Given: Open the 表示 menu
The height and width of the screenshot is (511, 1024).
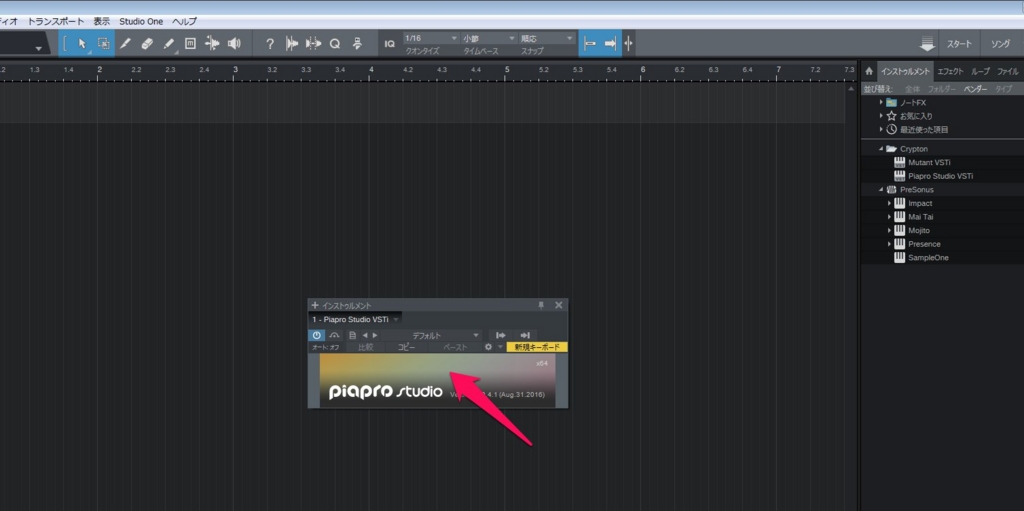Looking at the screenshot, I should [101, 22].
